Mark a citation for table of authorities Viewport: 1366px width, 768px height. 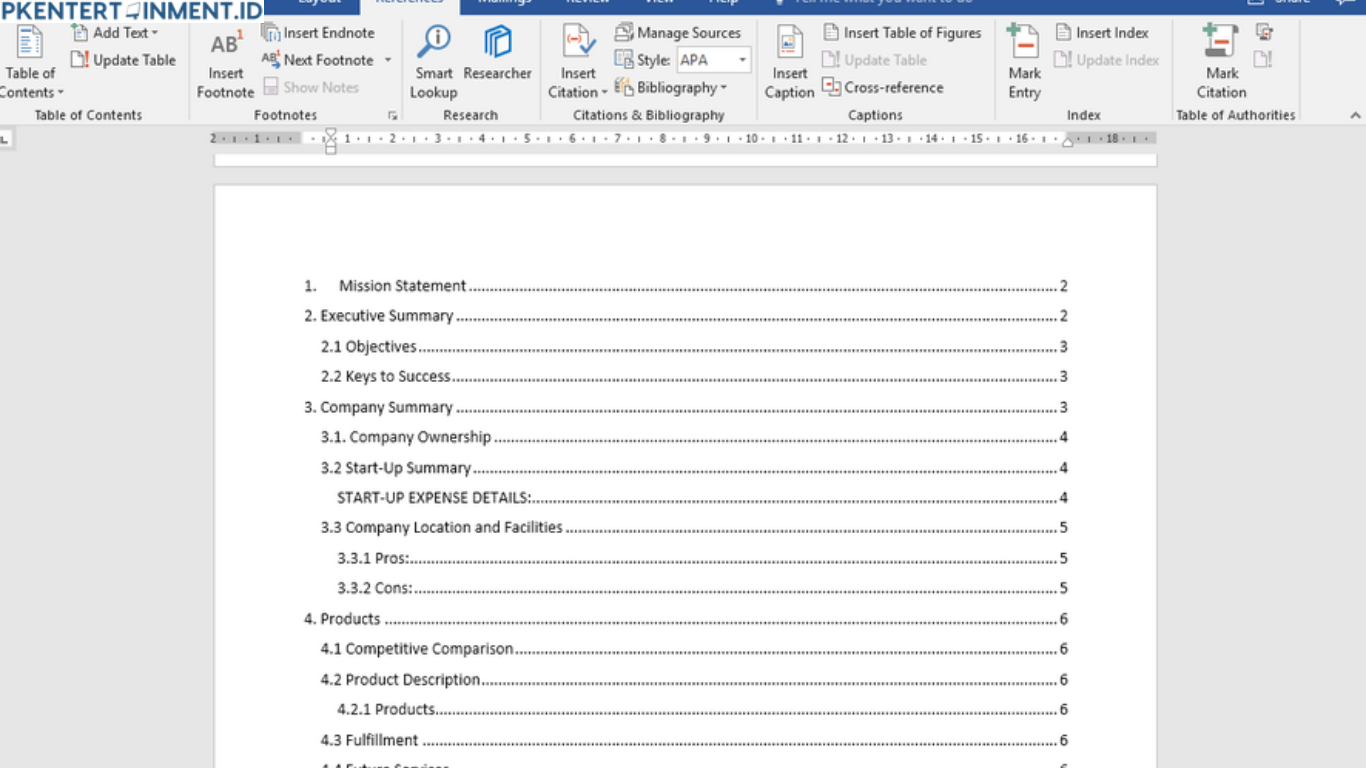click(1221, 60)
